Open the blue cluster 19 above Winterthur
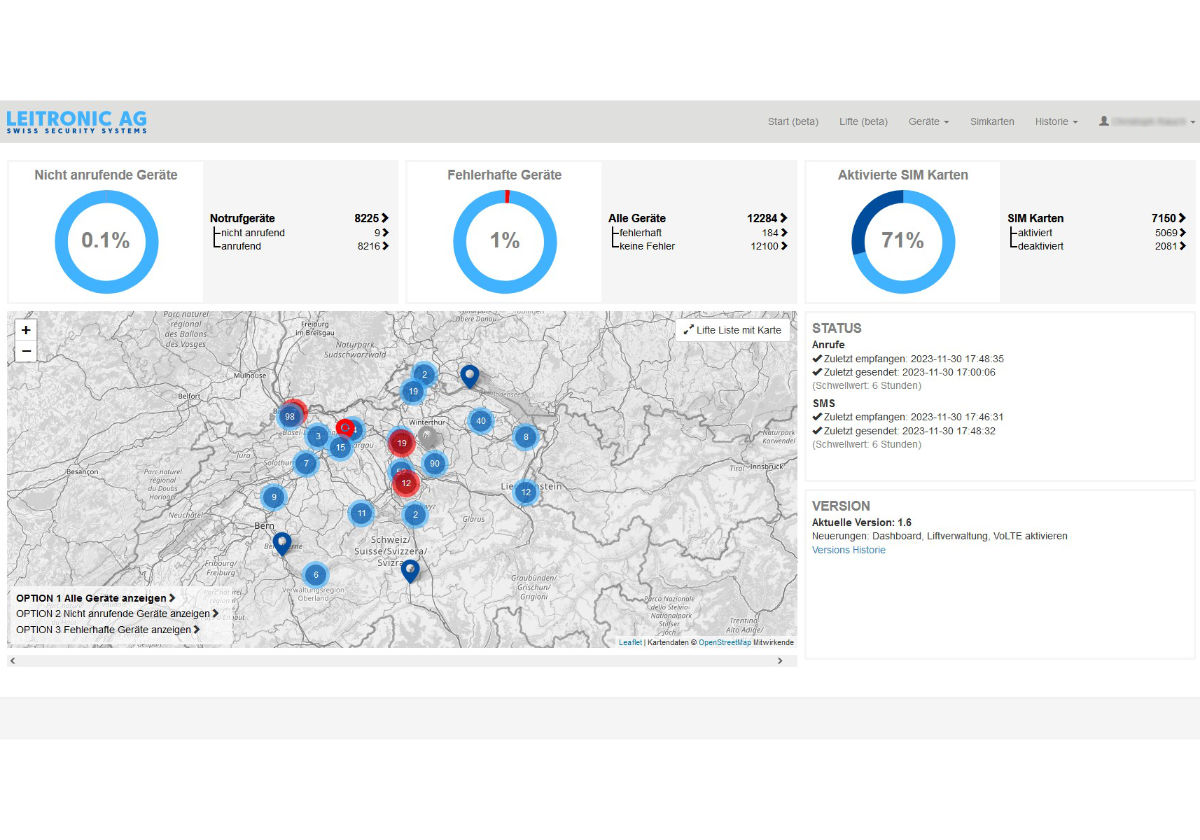The width and height of the screenshot is (1200, 840). coord(412,392)
